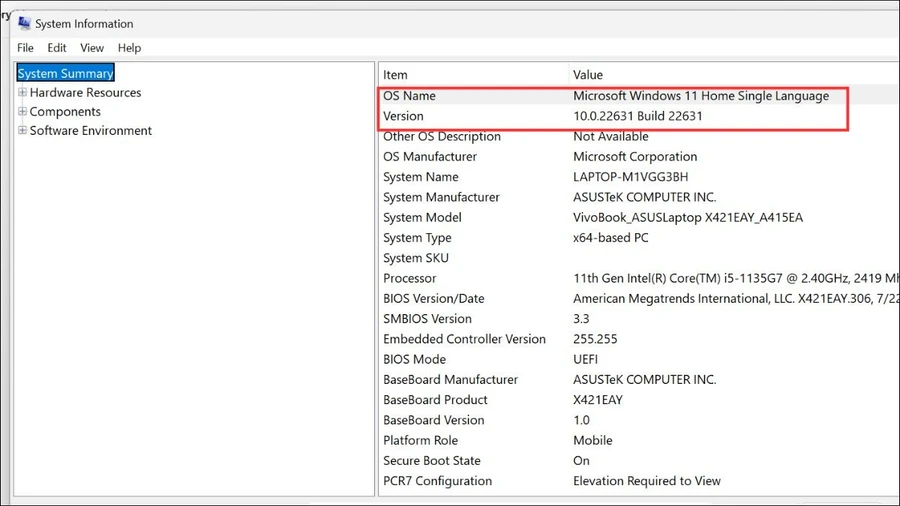Viewport: 900px width, 506px height.
Task: Select the Other OS Description row
Action: tap(442, 137)
